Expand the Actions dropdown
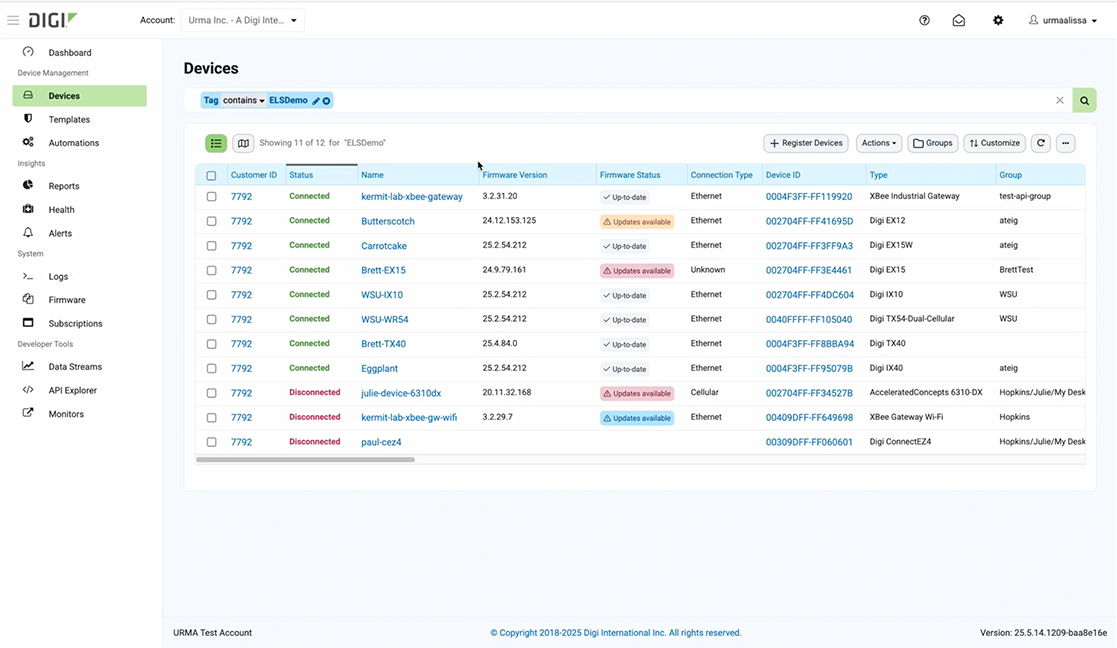1117x648 pixels. click(879, 143)
